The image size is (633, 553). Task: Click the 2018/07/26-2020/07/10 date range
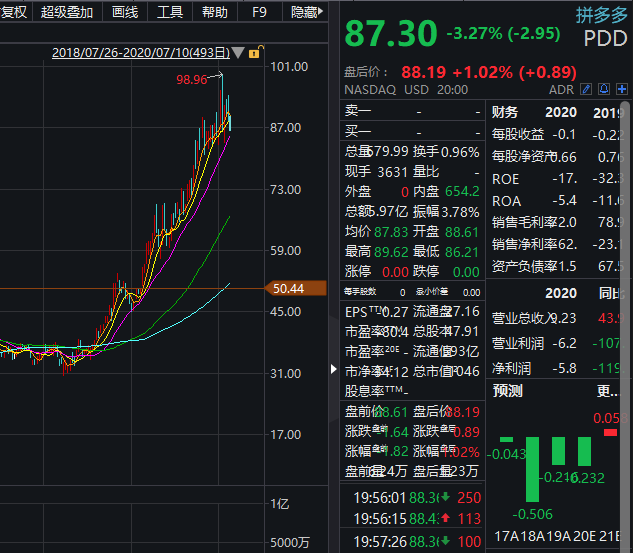[x=140, y=52]
